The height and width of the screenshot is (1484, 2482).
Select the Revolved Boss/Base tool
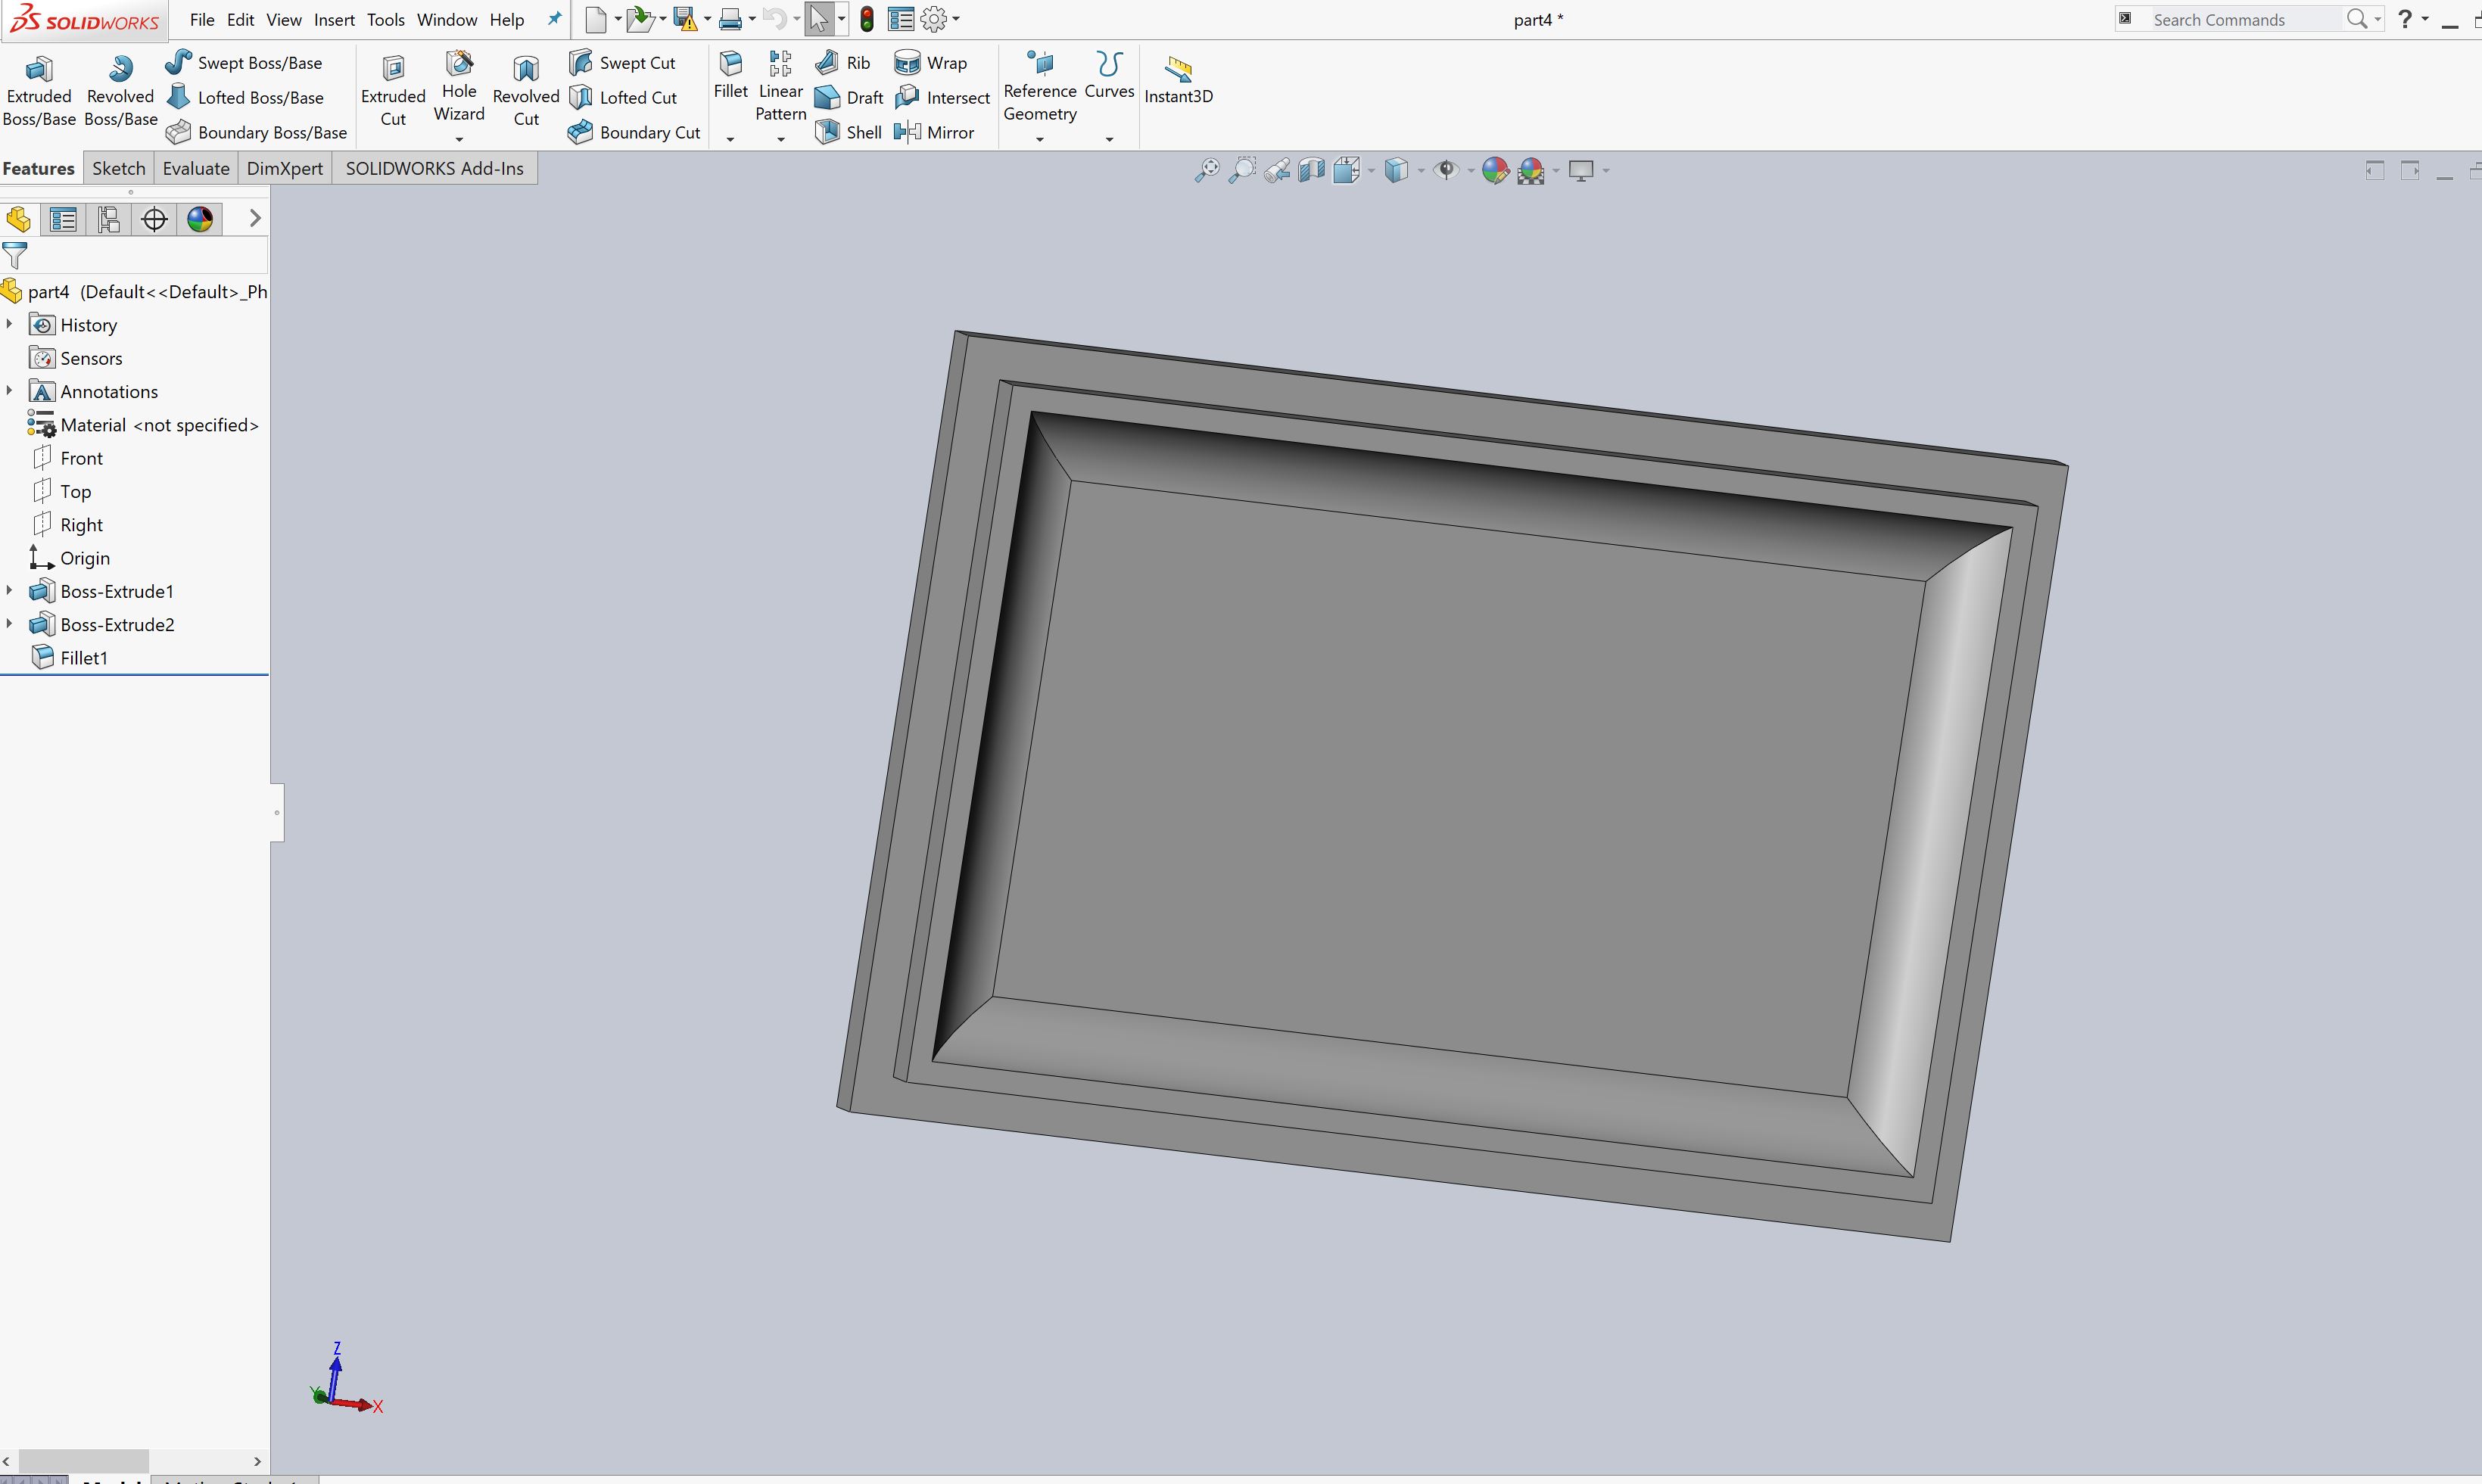(120, 91)
